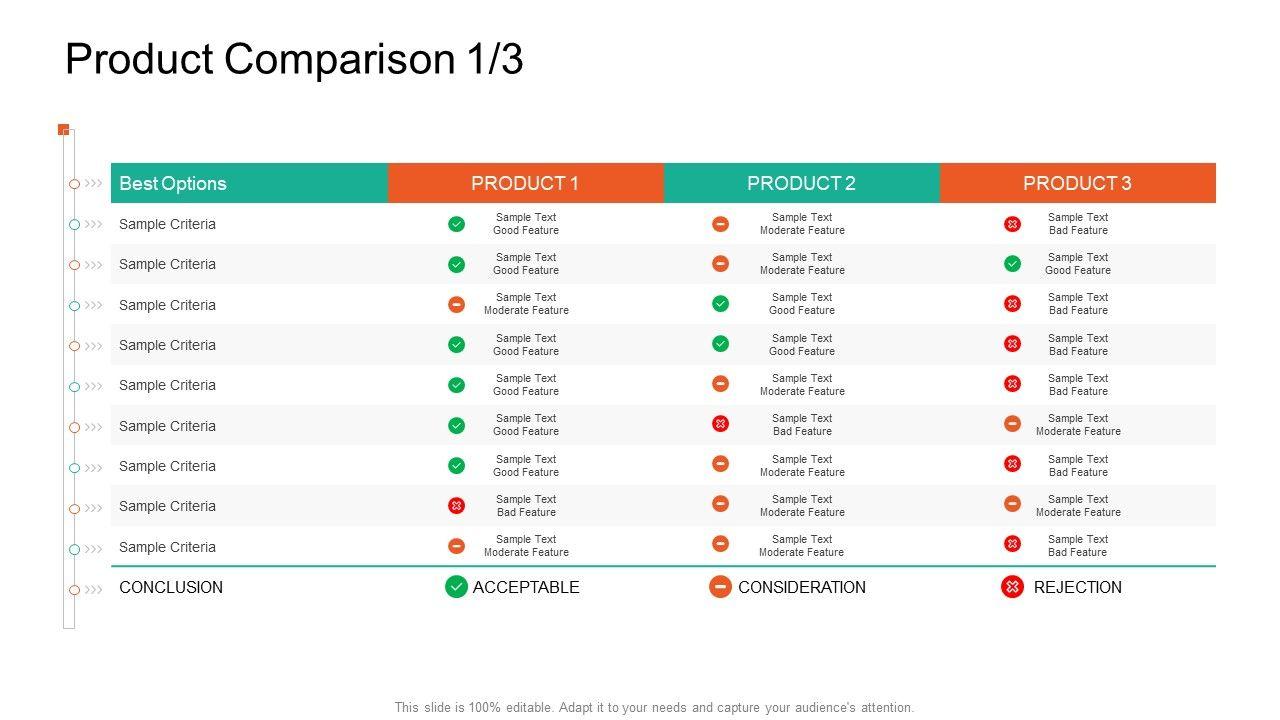Click the chevron arrows beside CONCLUSION
1280x720 pixels.
(94, 589)
